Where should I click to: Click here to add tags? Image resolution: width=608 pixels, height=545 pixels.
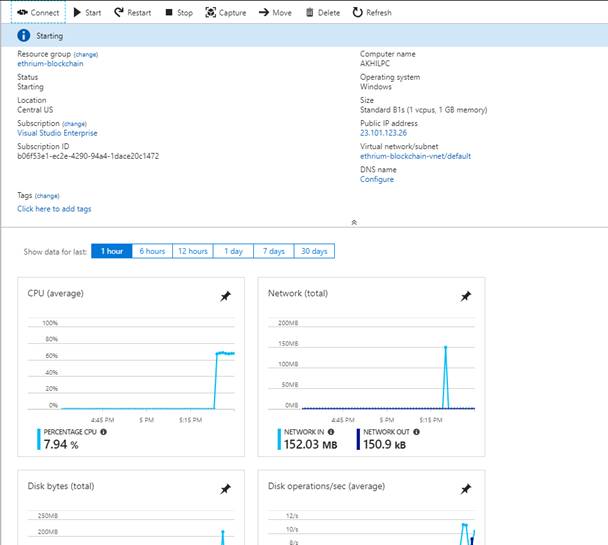click(x=54, y=209)
